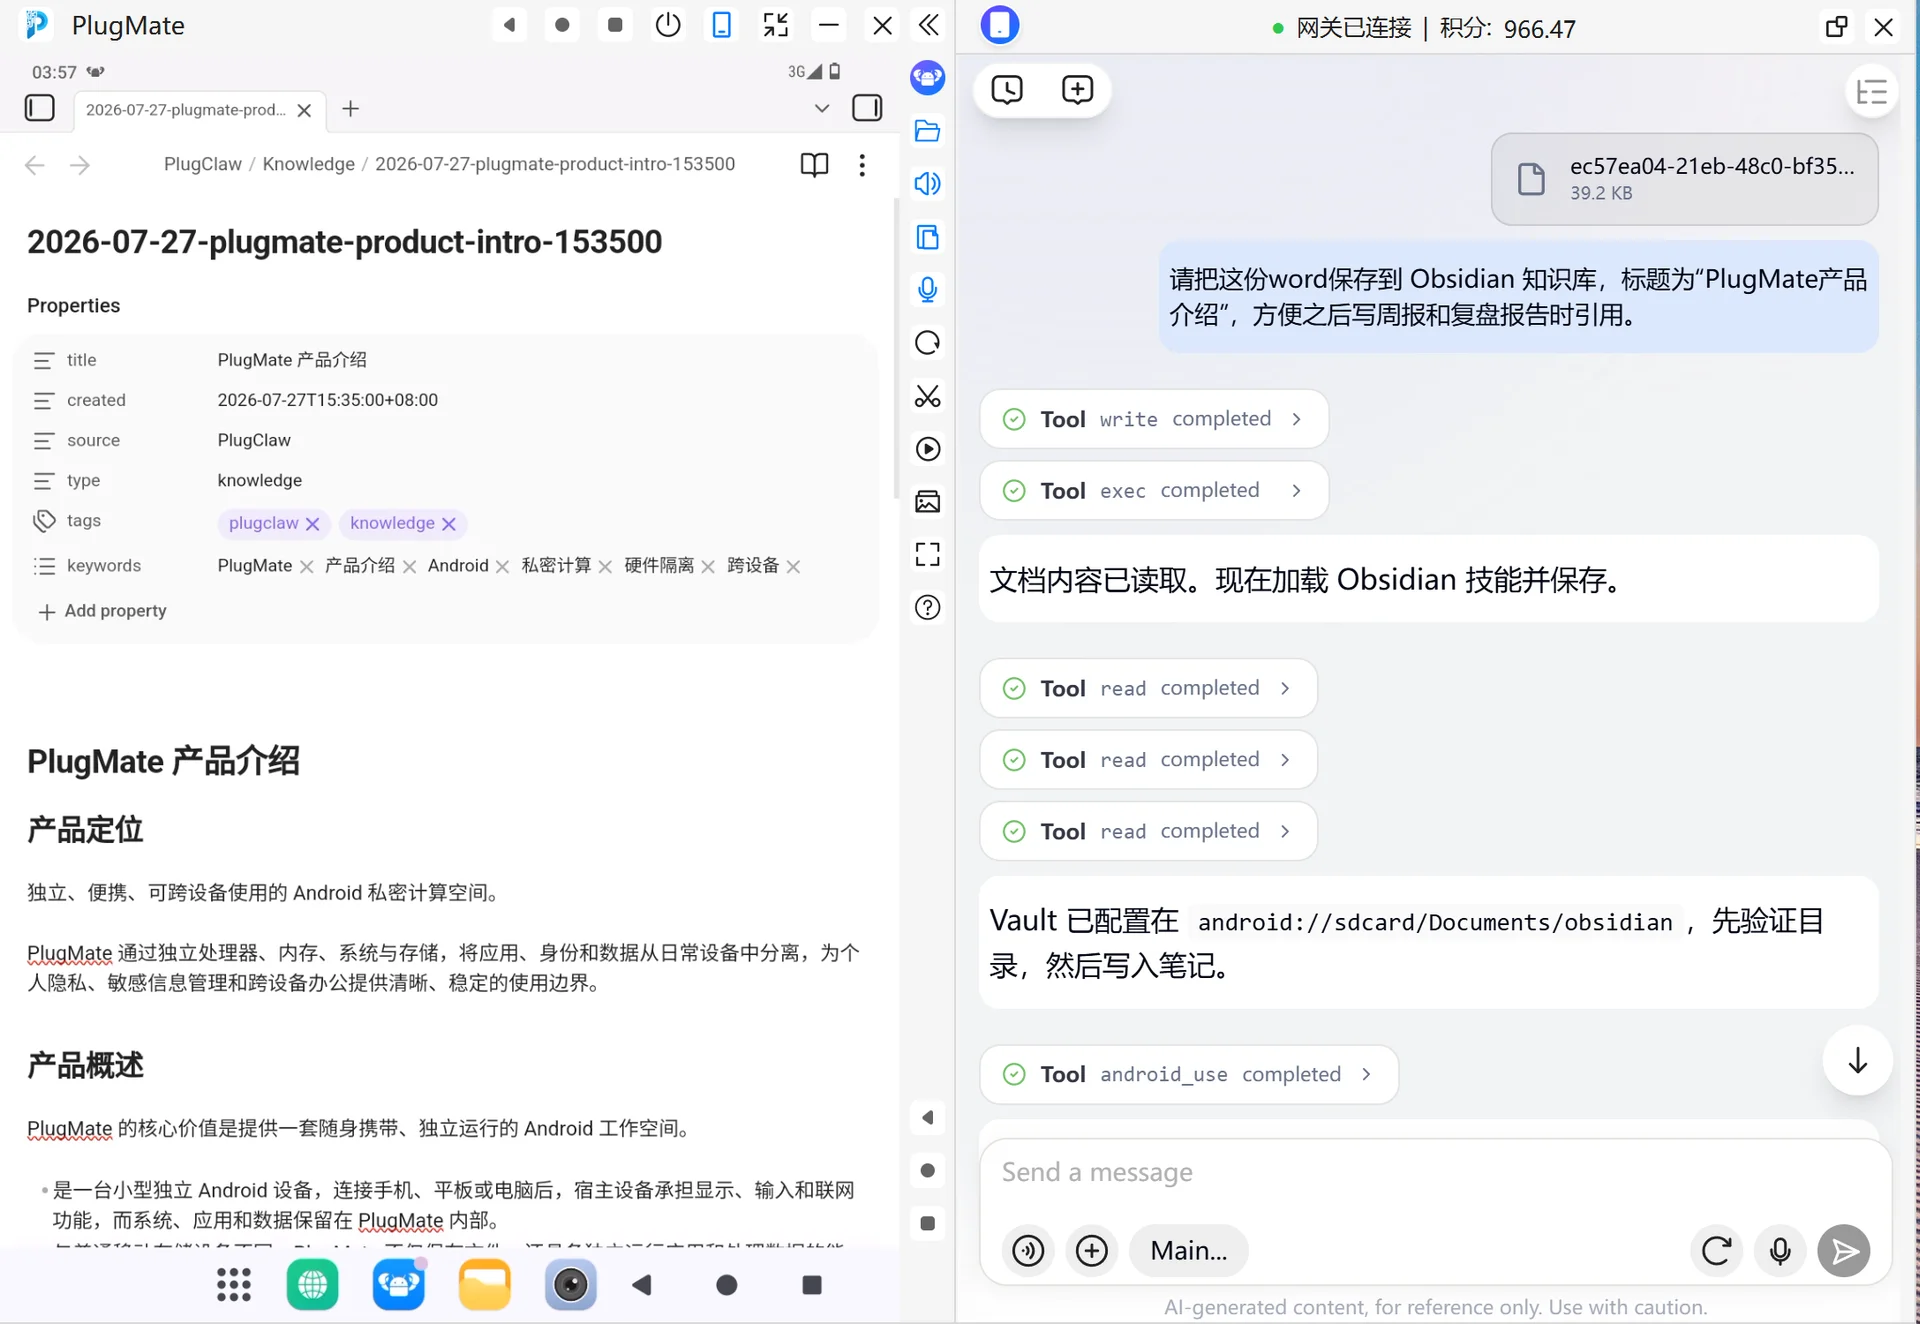The height and width of the screenshot is (1324, 1920).
Task: Click the scissors screenshot icon
Action: 928,396
